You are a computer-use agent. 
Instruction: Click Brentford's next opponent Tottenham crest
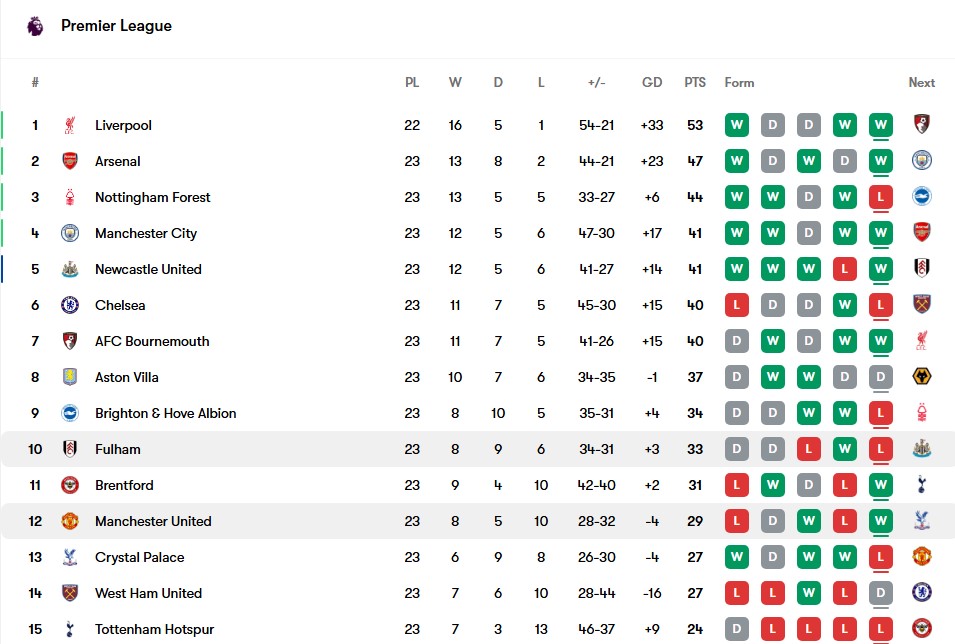(x=922, y=484)
